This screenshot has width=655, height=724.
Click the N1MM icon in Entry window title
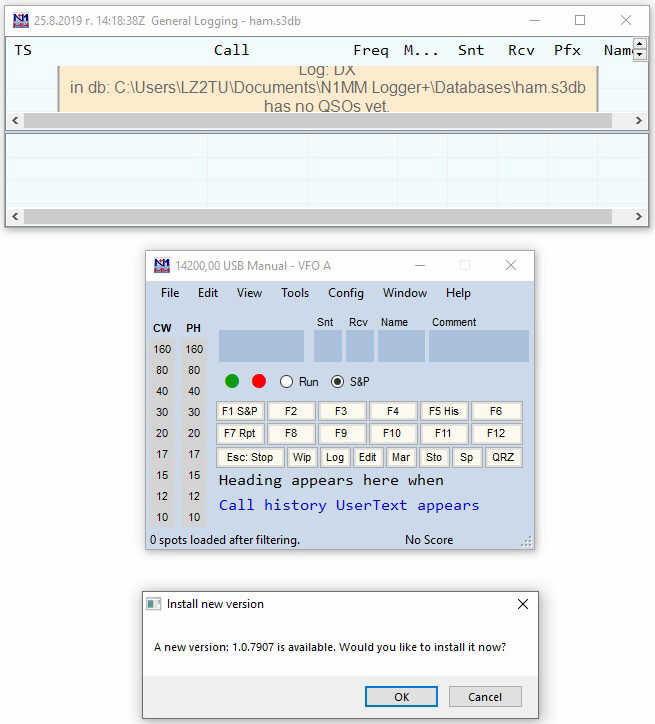coord(162,265)
